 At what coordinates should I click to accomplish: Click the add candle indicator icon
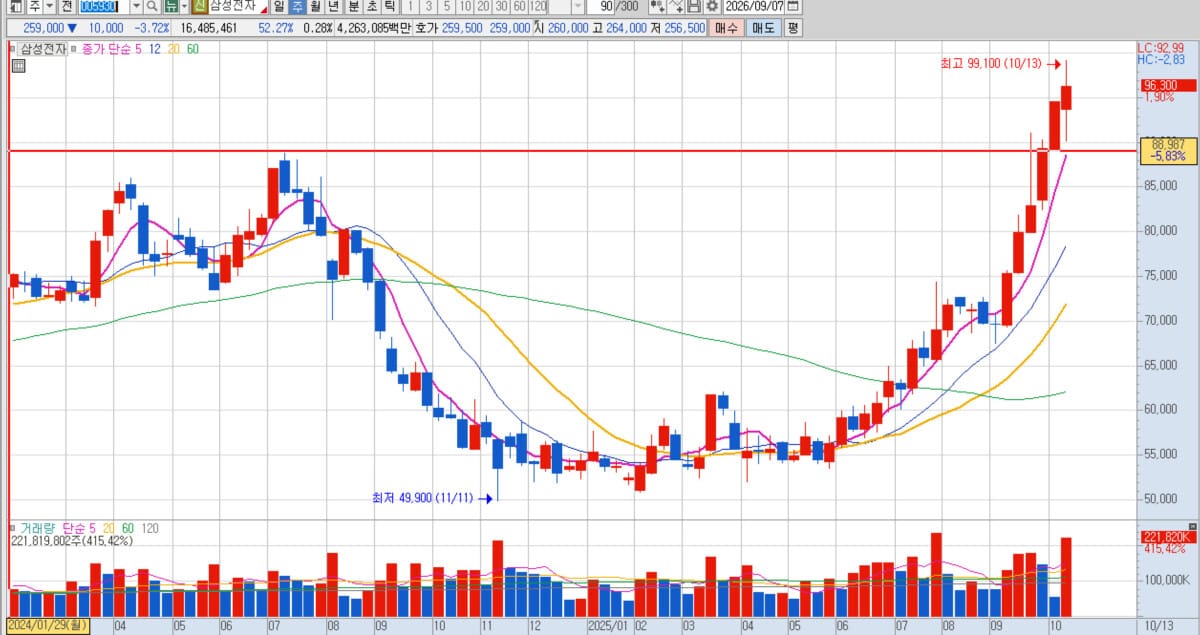pyautogui.click(x=657, y=7)
